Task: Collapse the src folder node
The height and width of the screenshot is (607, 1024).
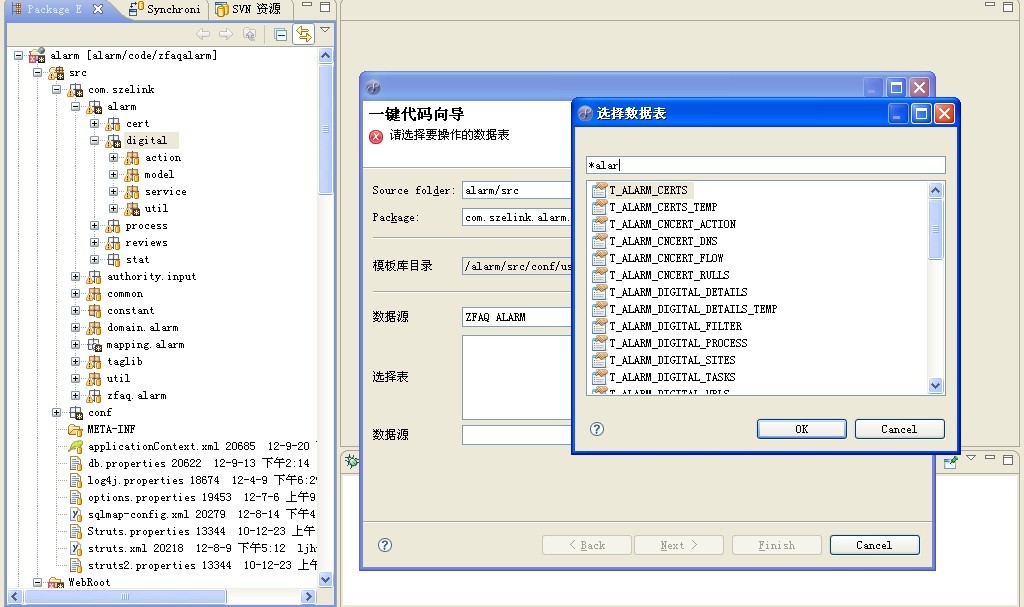Action: (37, 73)
